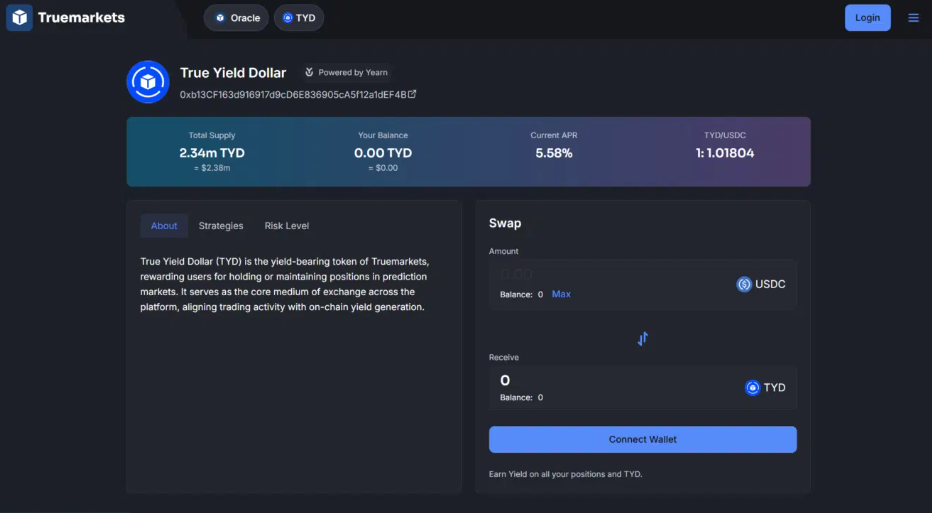Click the USDC coin icon
Image resolution: width=932 pixels, height=513 pixels.
tap(744, 284)
